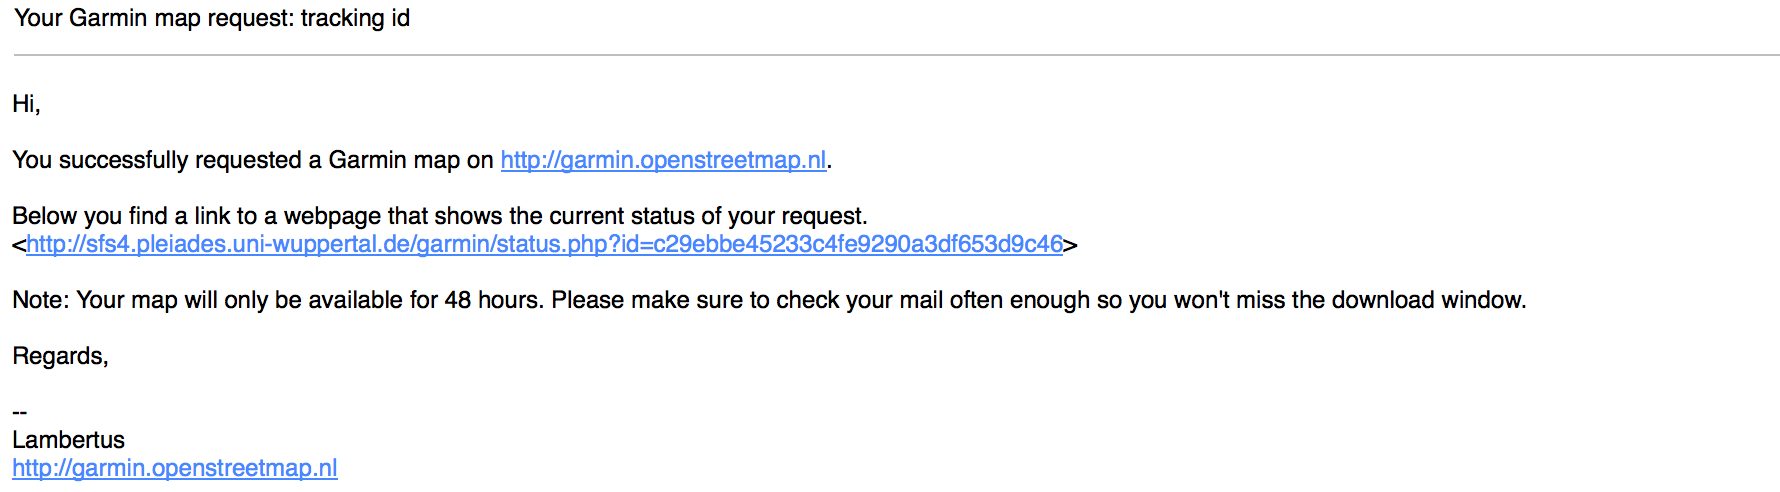Viewport: 1780px width, 492px height.
Task: Click the '>' bracket after status link
Action: tap(1071, 244)
